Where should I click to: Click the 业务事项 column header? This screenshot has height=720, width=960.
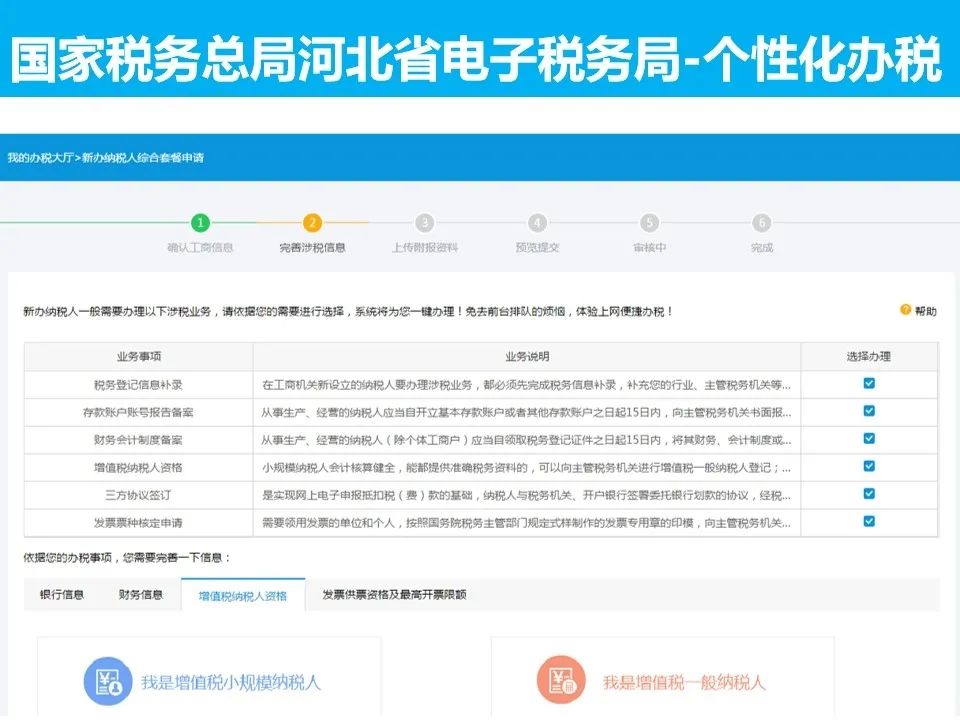(139, 356)
